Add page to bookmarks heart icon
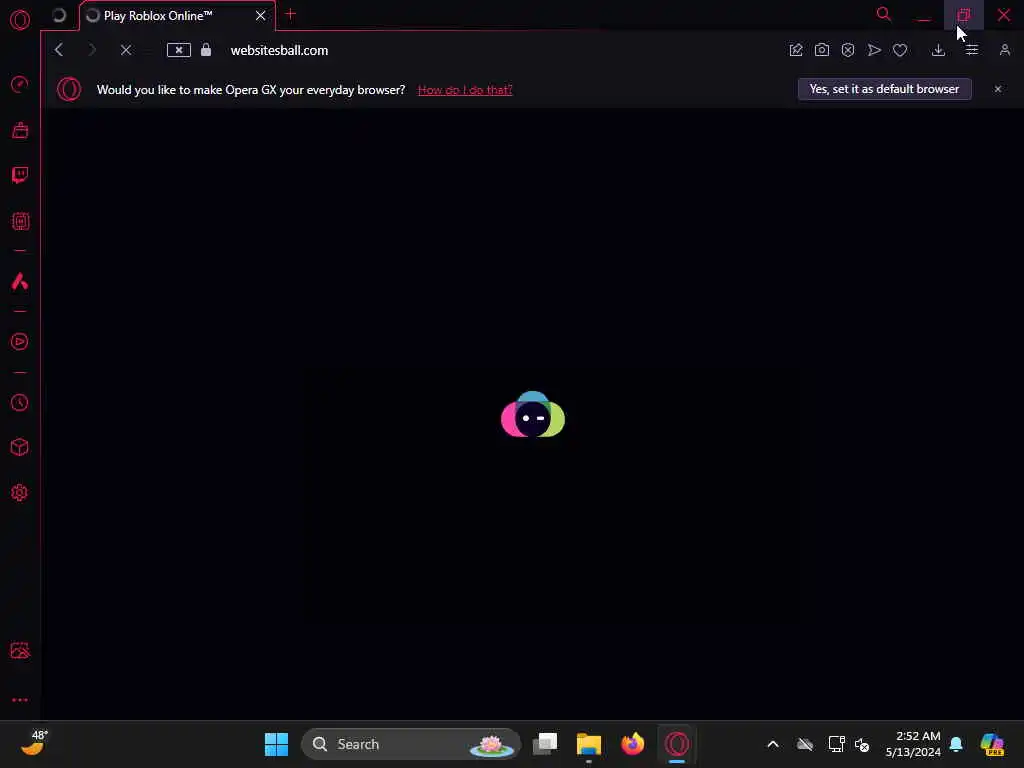The width and height of the screenshot is (1024, 768). (900, 50)
